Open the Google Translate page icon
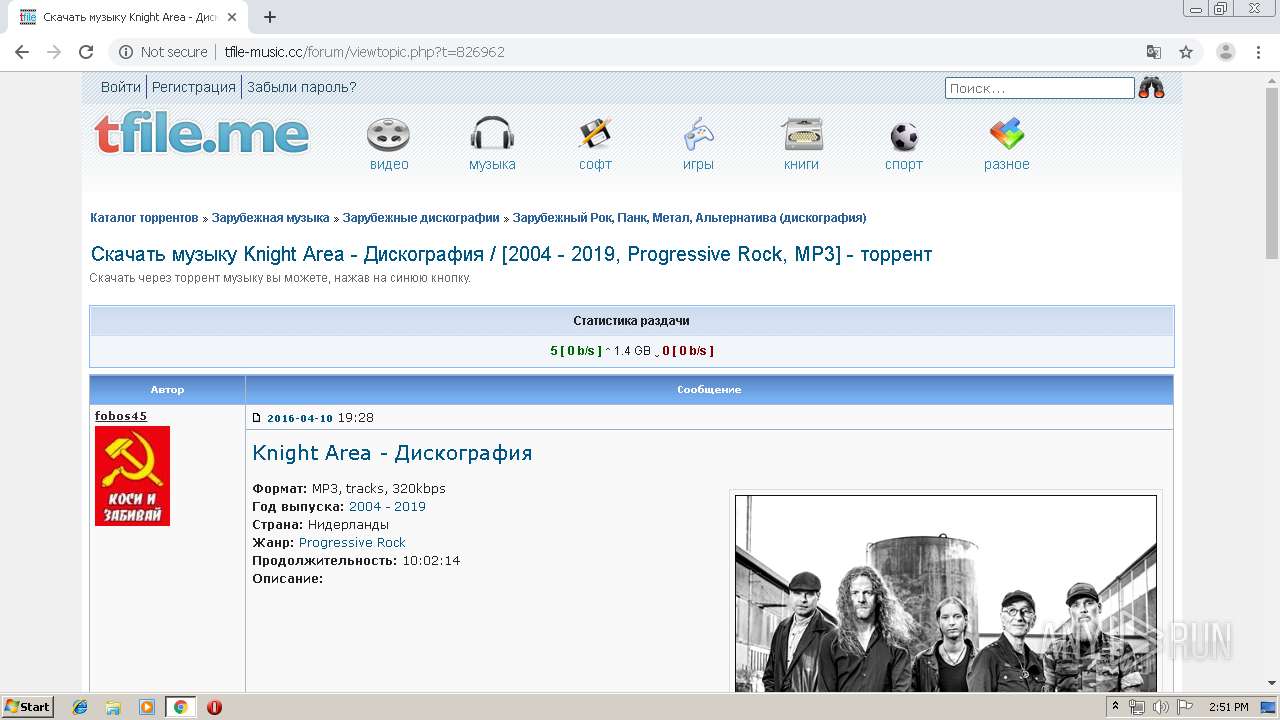Image resolution: width=1280 pixels, height=720 pixels. click(1154, 52)
